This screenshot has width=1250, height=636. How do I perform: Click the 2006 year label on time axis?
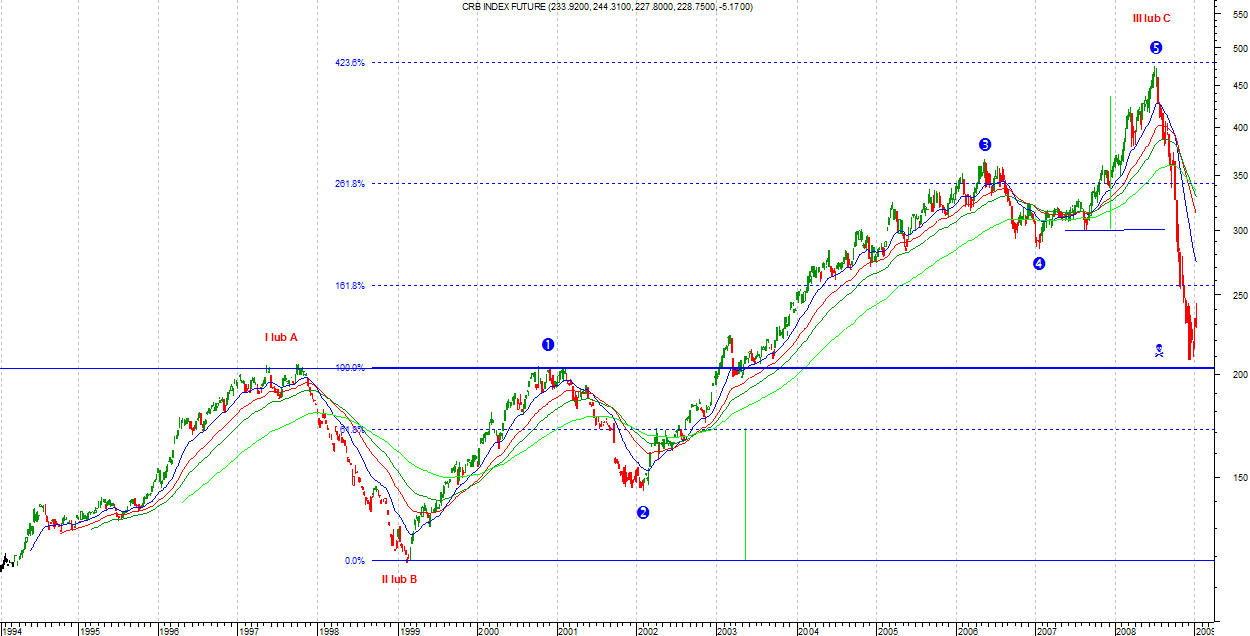(967, 631)
